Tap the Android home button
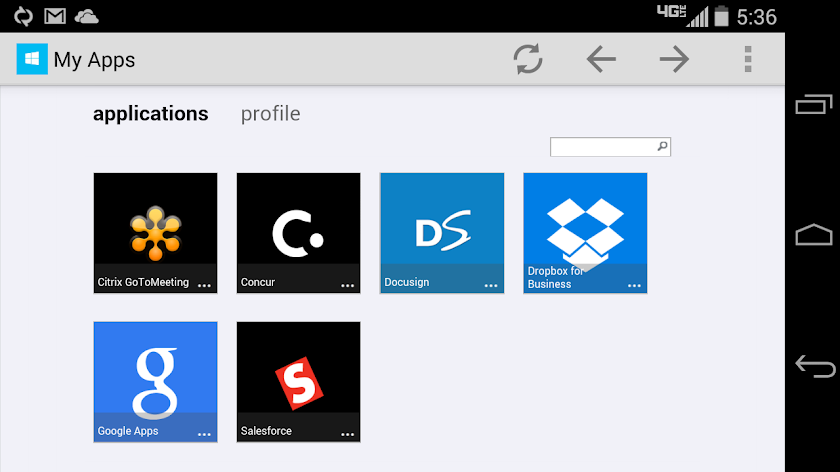Screen dimensions: 840x472 click(x=814, y=235)
